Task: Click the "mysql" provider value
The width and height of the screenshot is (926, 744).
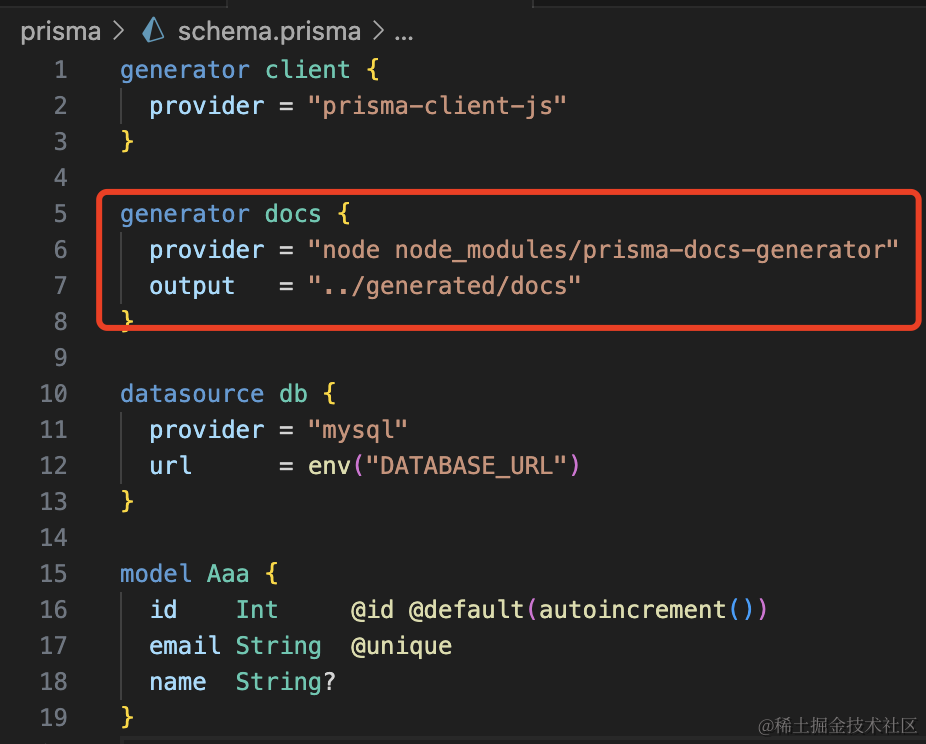Action: coord(358,430)
